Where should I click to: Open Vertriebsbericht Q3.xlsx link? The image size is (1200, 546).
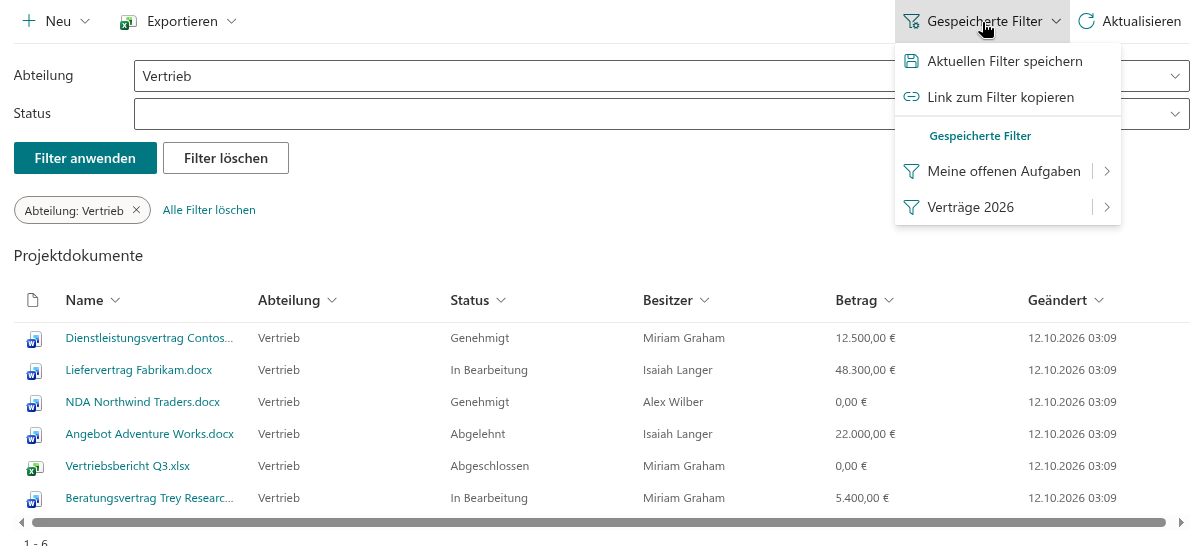128,466
